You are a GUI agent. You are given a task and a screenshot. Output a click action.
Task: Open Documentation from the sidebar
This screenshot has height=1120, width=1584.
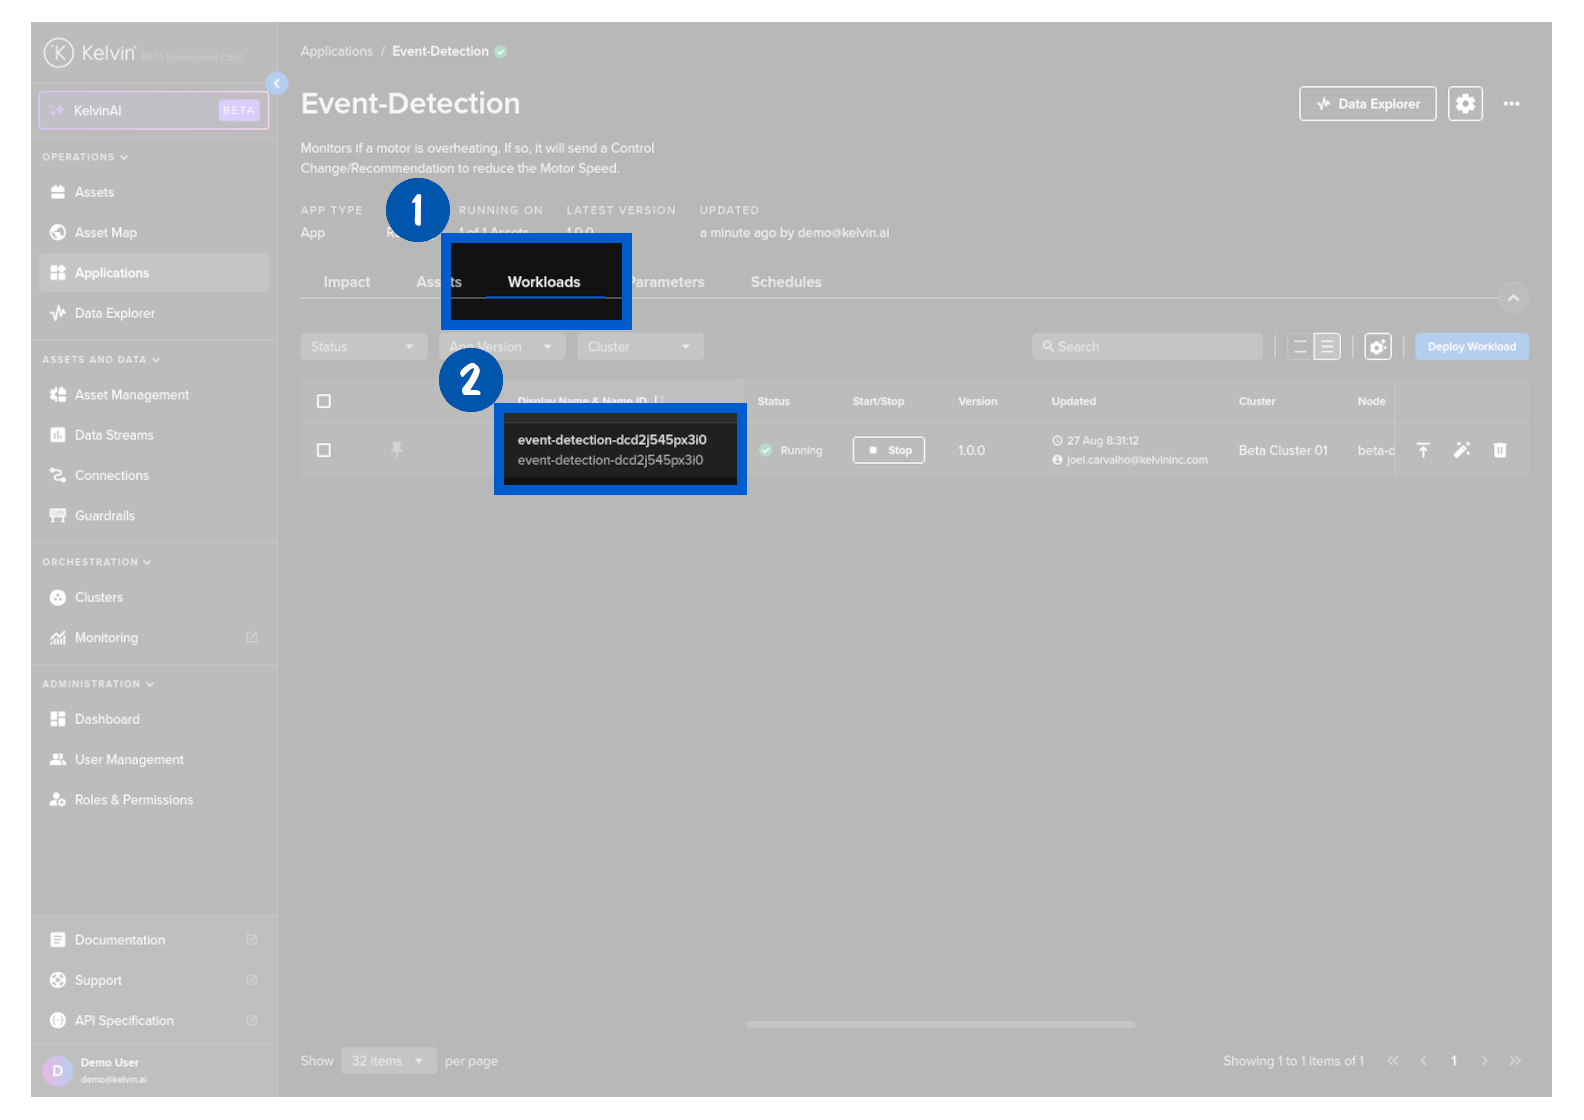coord(154,940)
